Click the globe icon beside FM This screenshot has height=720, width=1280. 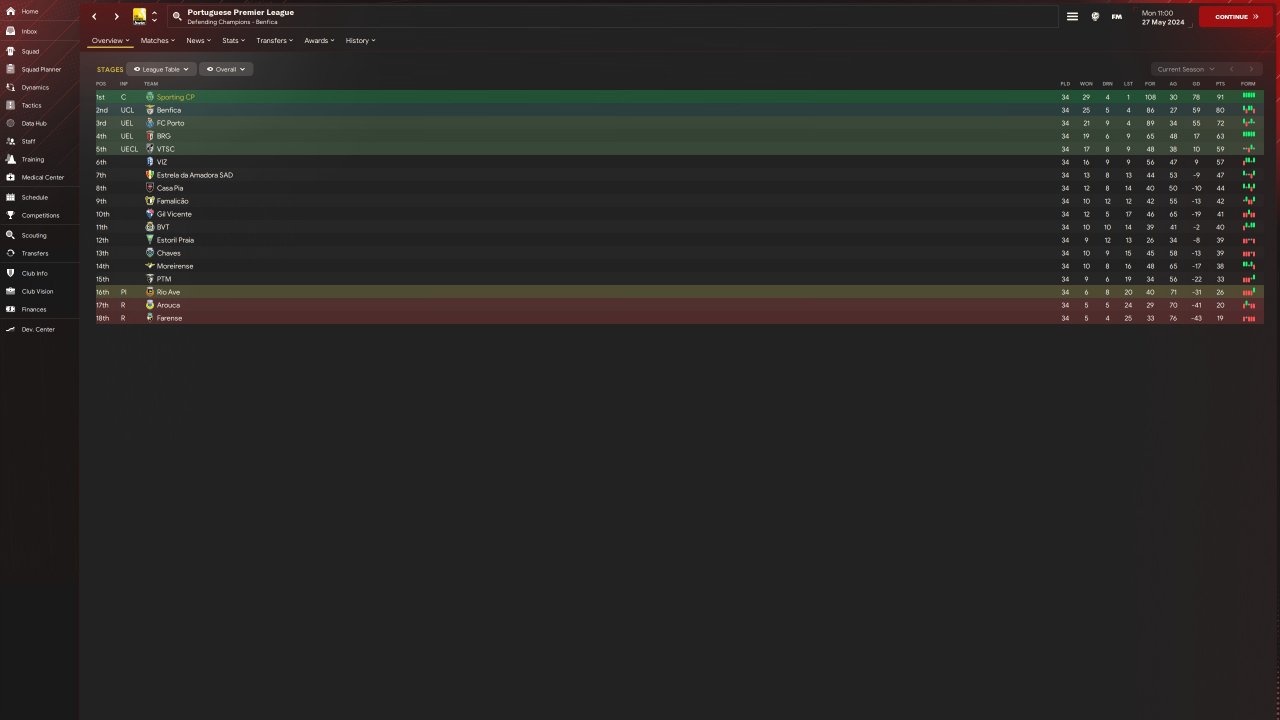pyautogui.click(x=1095, y=16)
